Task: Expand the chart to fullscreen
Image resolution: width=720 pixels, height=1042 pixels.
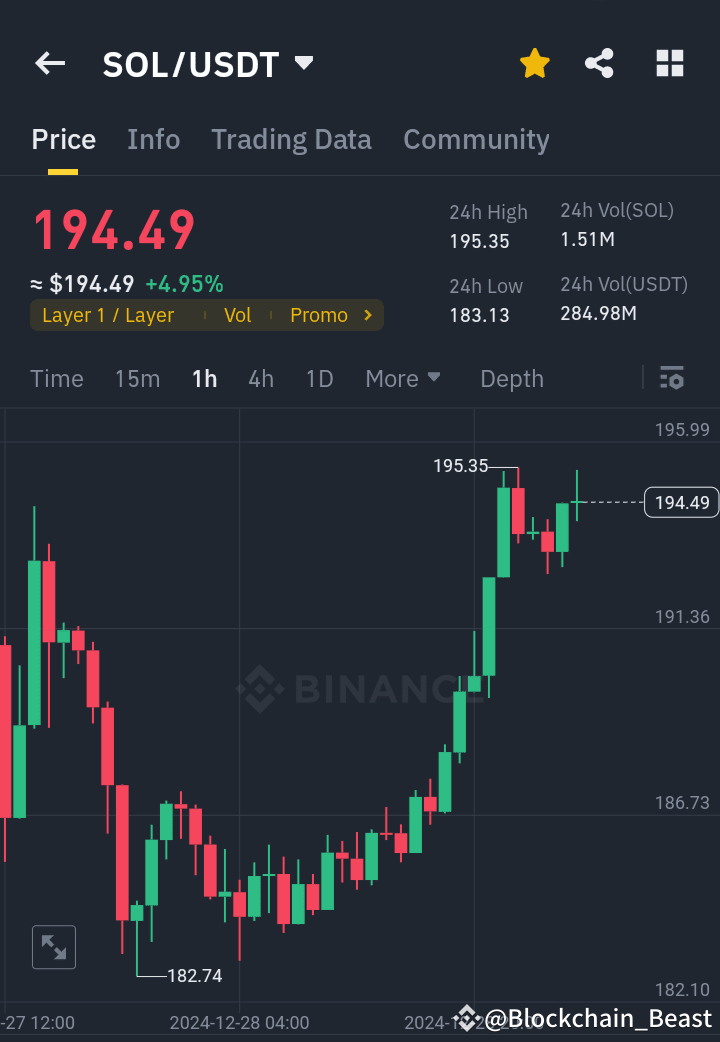Action: tap(53, 947)
